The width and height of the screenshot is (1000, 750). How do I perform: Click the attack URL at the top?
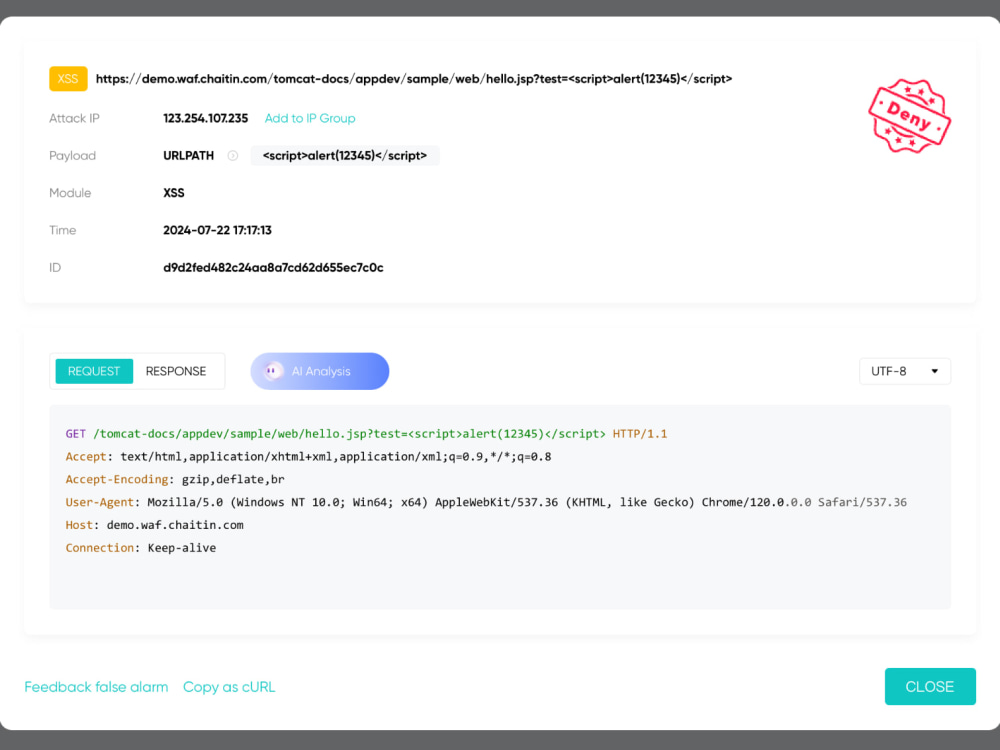414,79
